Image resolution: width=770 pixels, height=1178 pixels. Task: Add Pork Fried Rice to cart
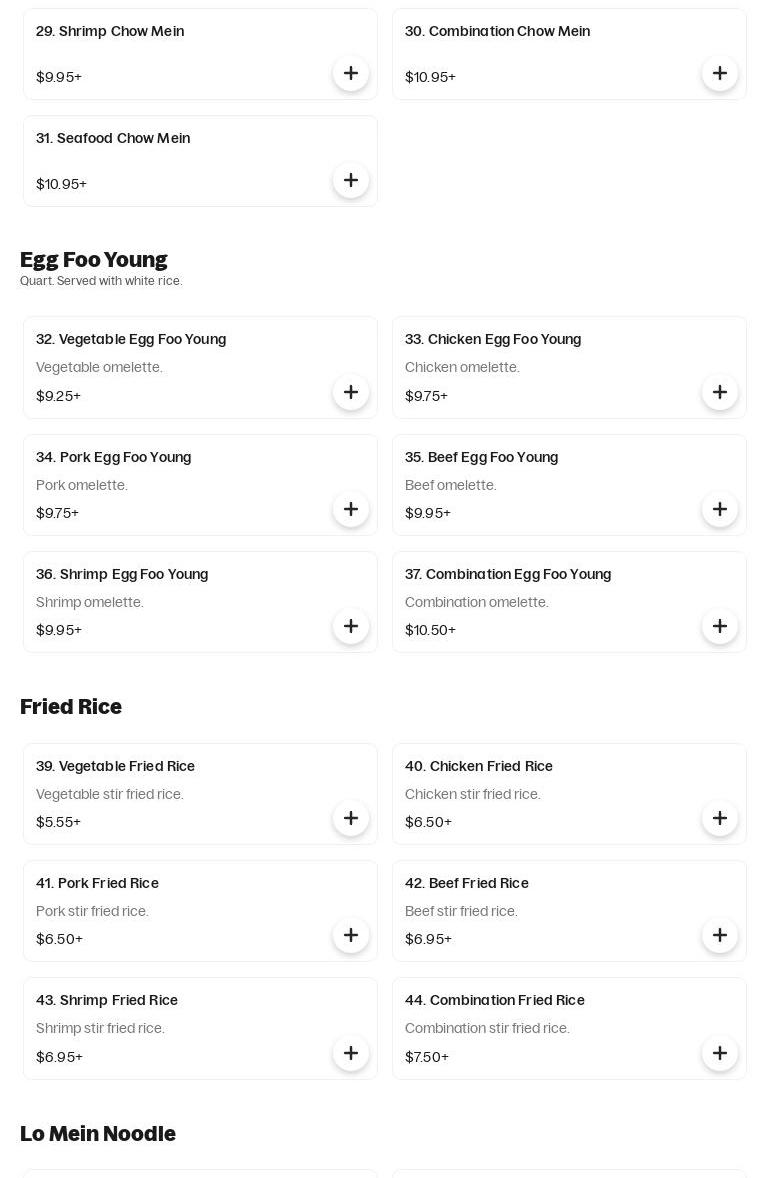(351, 935)
